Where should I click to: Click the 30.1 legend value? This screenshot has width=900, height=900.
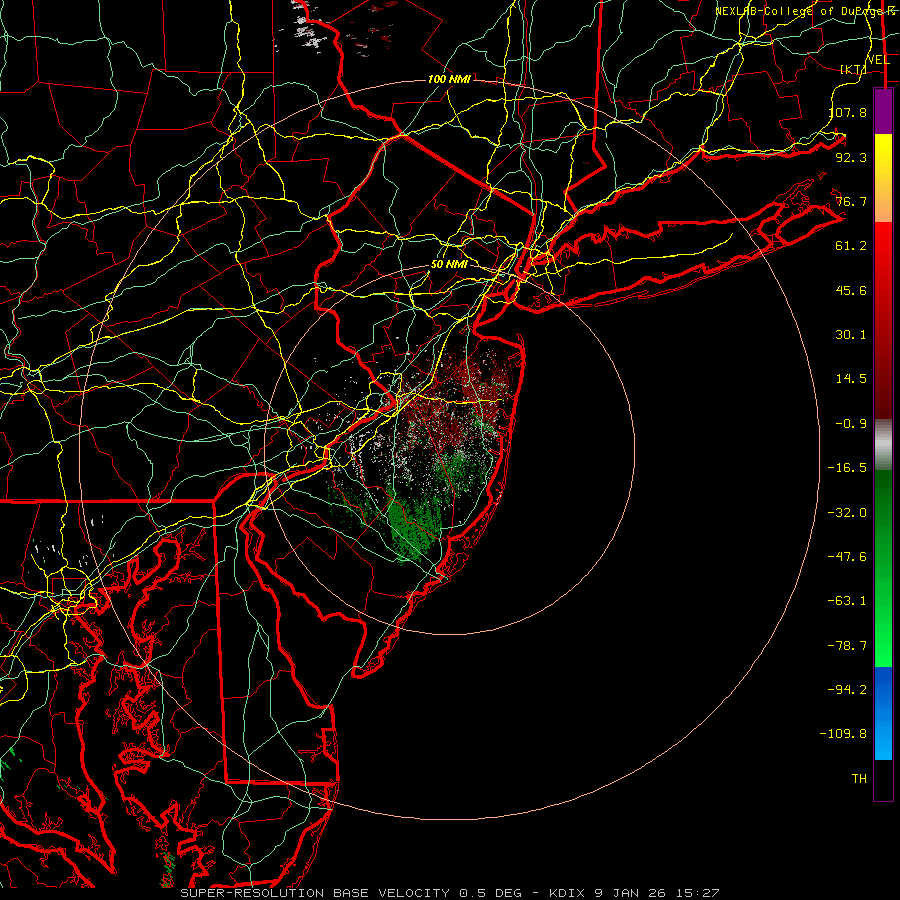[x=851, y=335]
